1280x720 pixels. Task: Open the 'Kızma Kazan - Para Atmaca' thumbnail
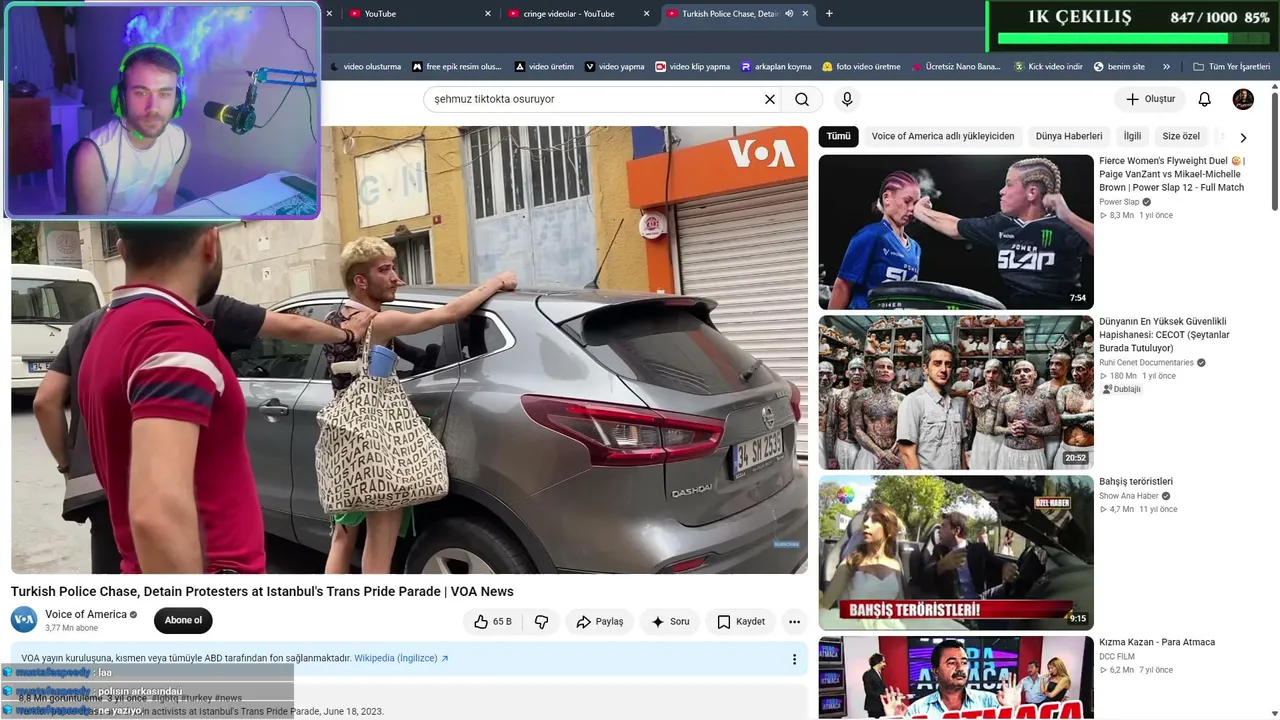coord(956,678)
